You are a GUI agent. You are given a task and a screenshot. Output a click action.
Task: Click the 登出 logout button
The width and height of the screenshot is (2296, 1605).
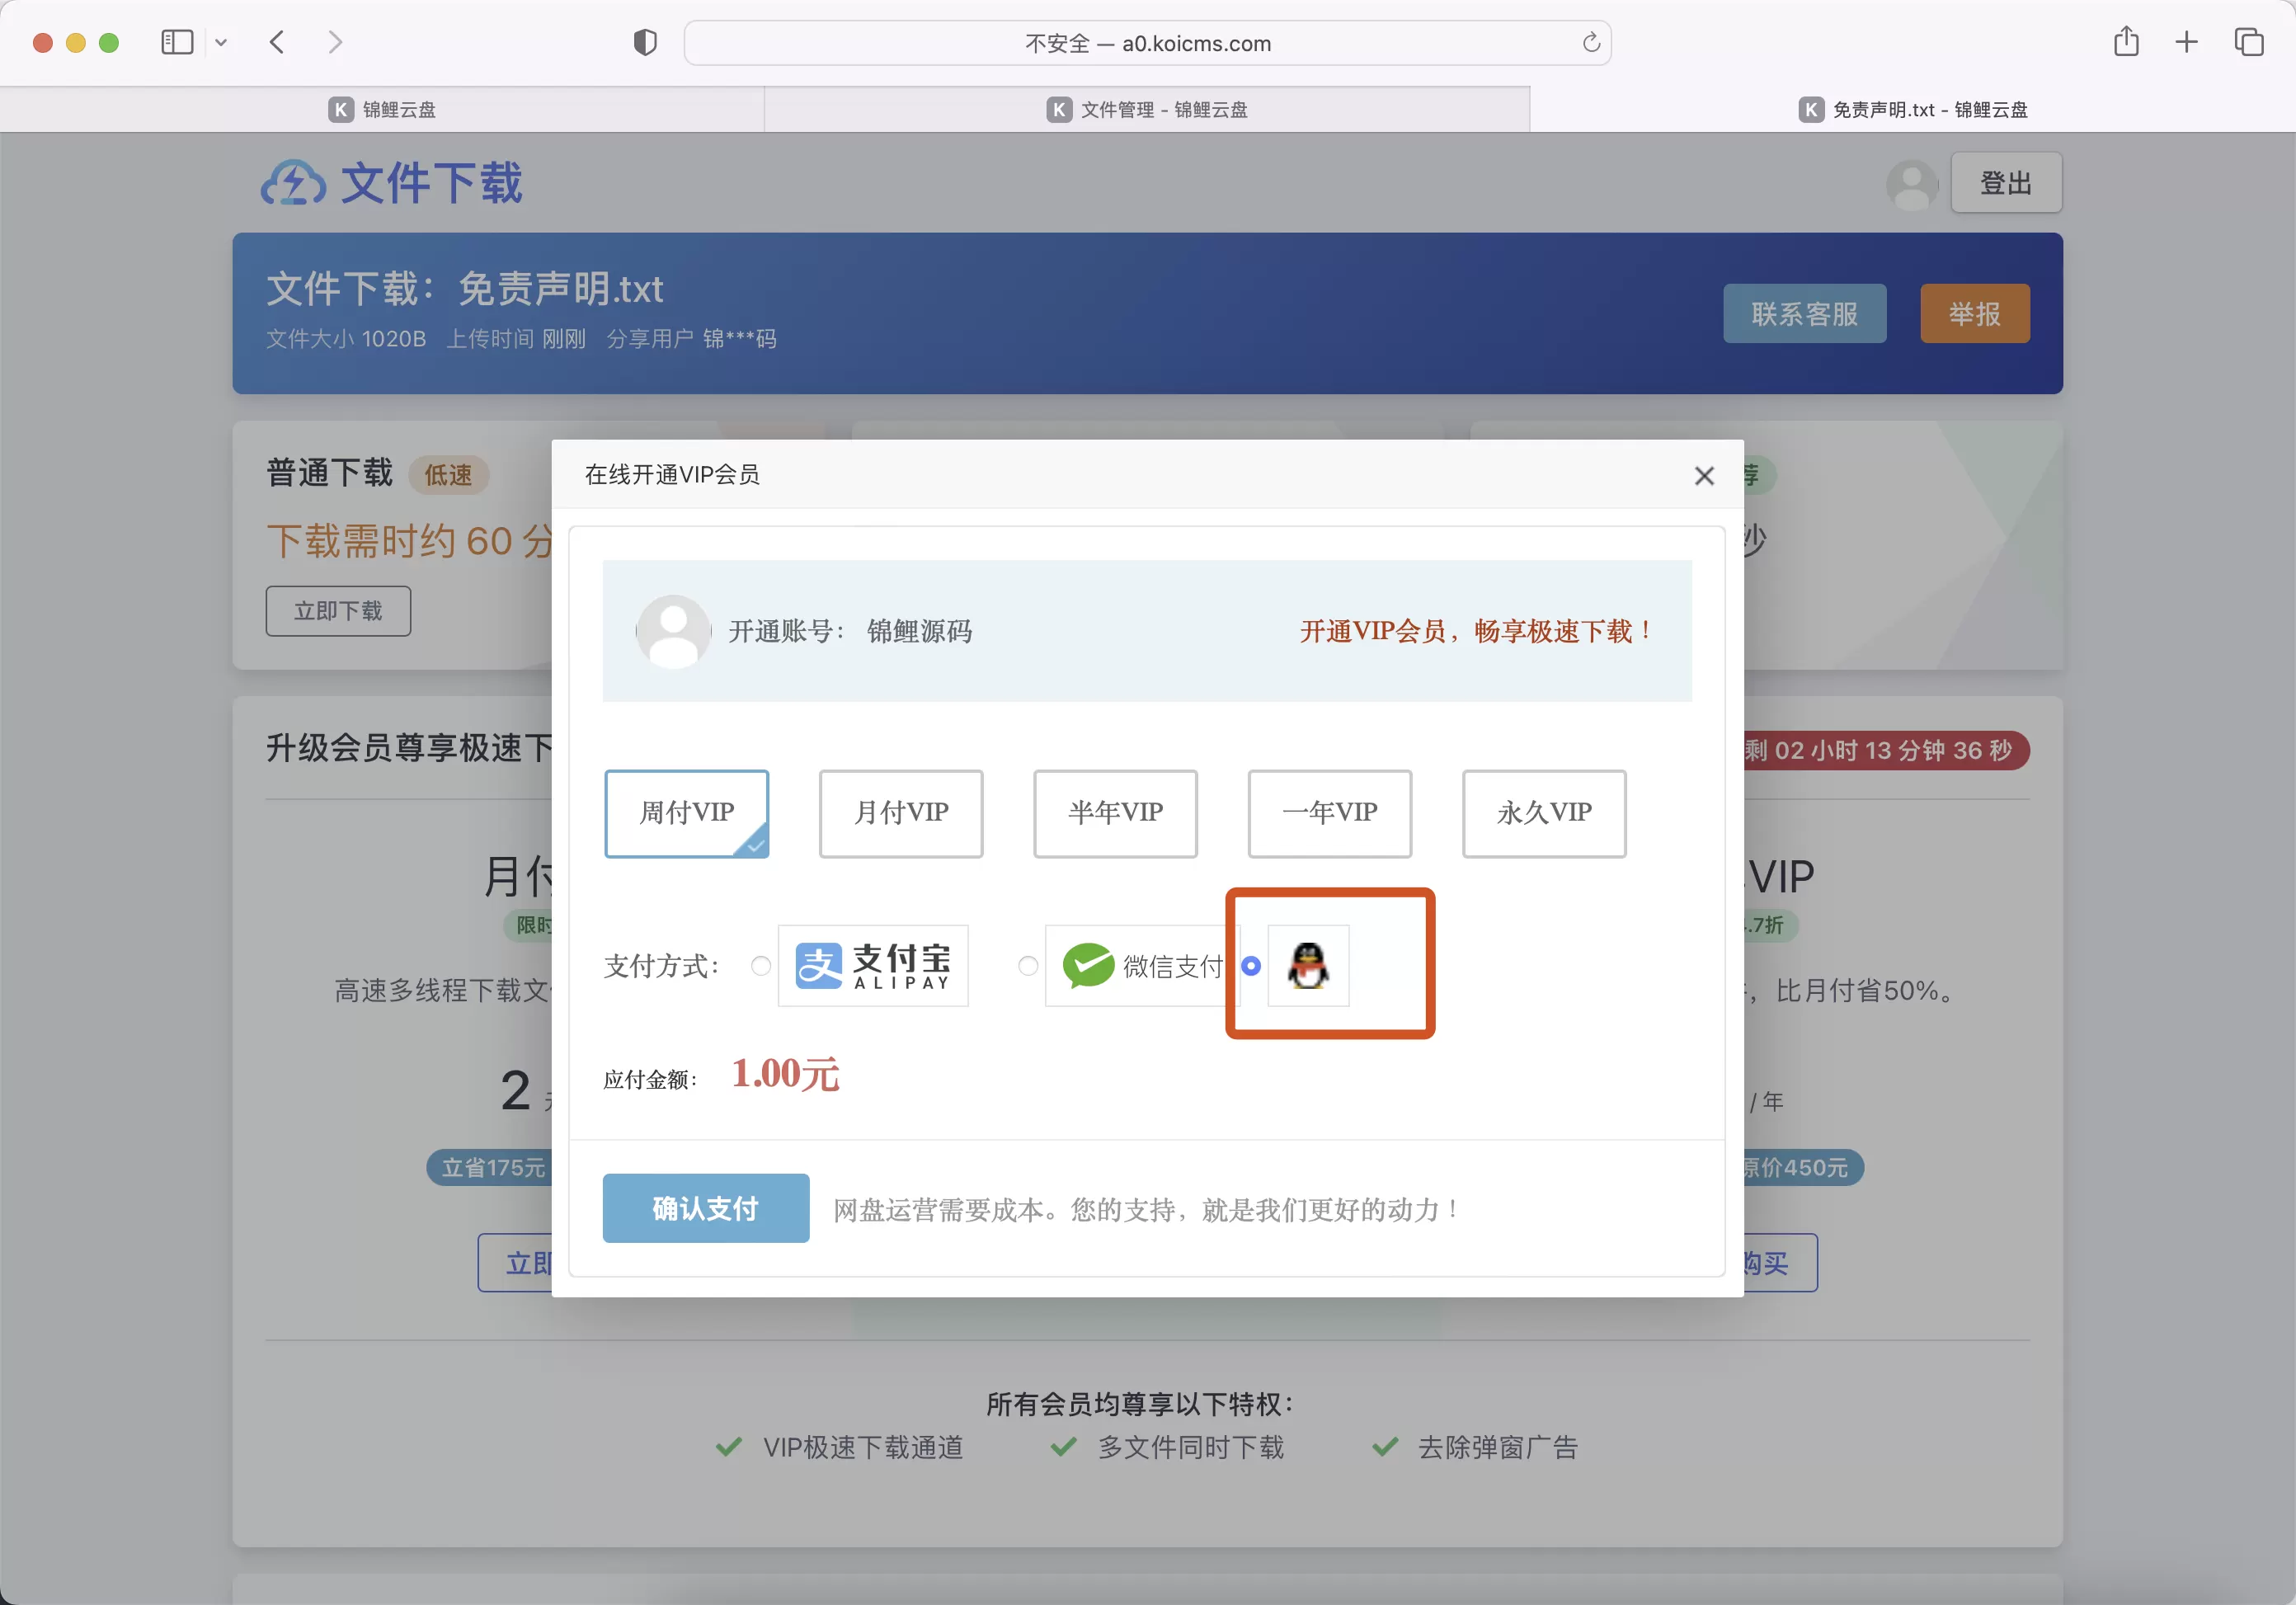pyautogui.click(x=2006, y=183)
